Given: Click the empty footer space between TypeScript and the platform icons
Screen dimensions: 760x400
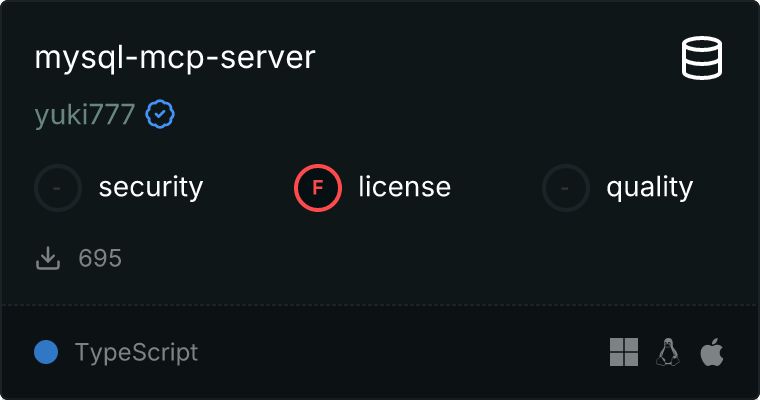Looking at the screenshot, I should 400,352.
